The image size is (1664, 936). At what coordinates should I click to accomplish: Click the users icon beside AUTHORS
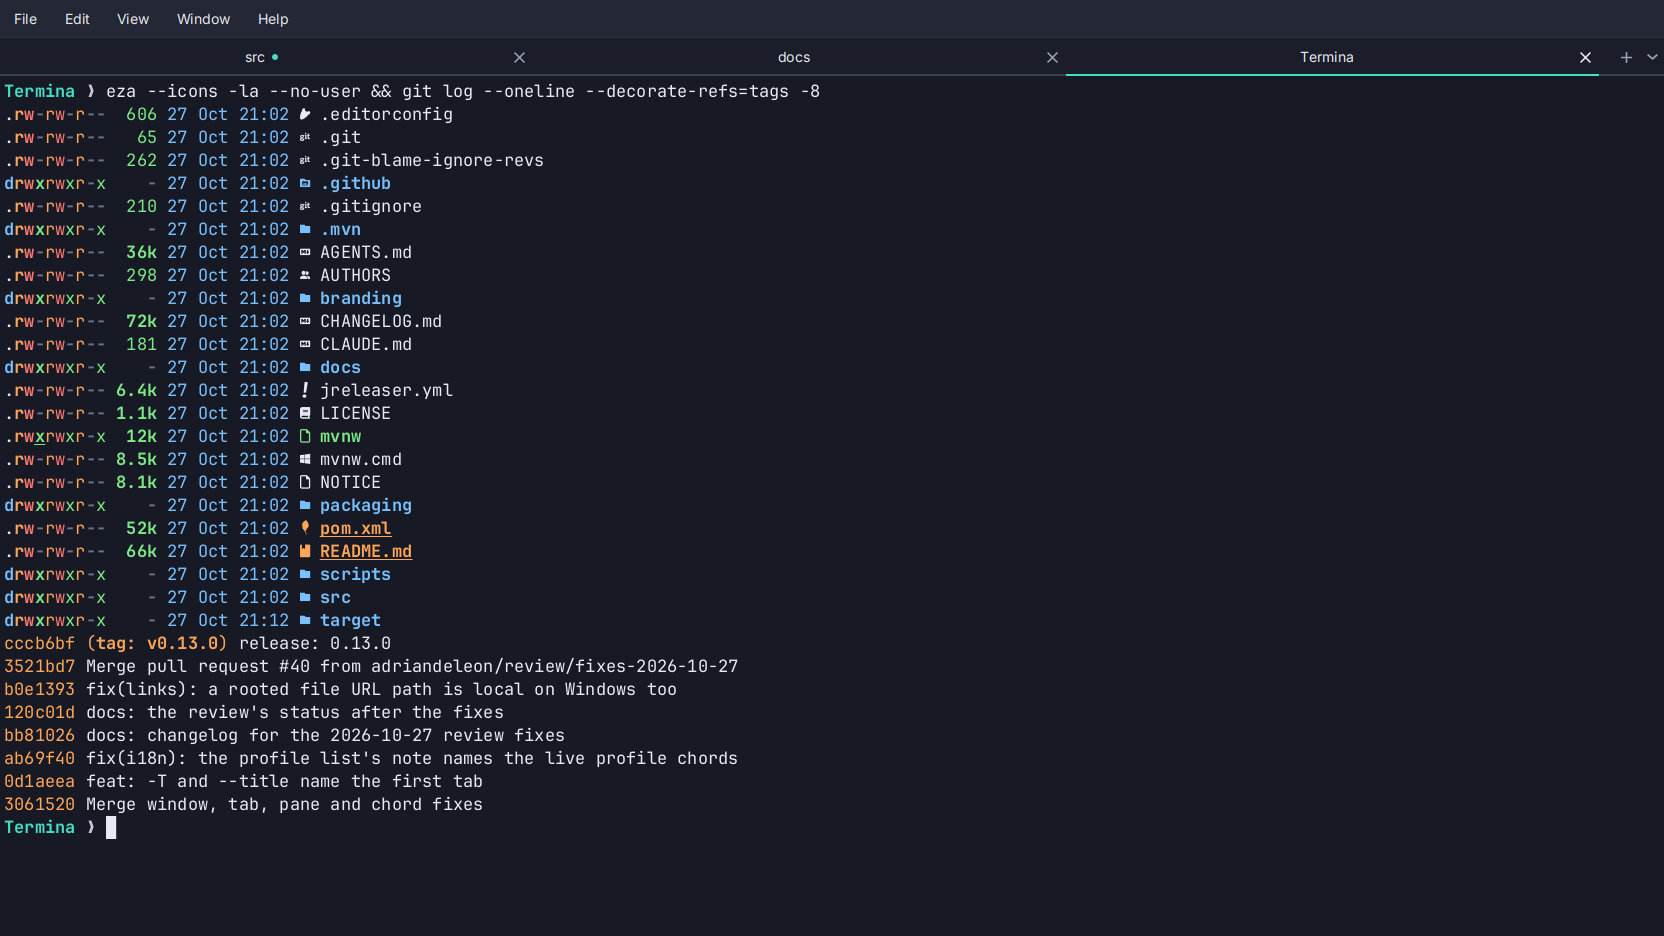tap(305, 276)
